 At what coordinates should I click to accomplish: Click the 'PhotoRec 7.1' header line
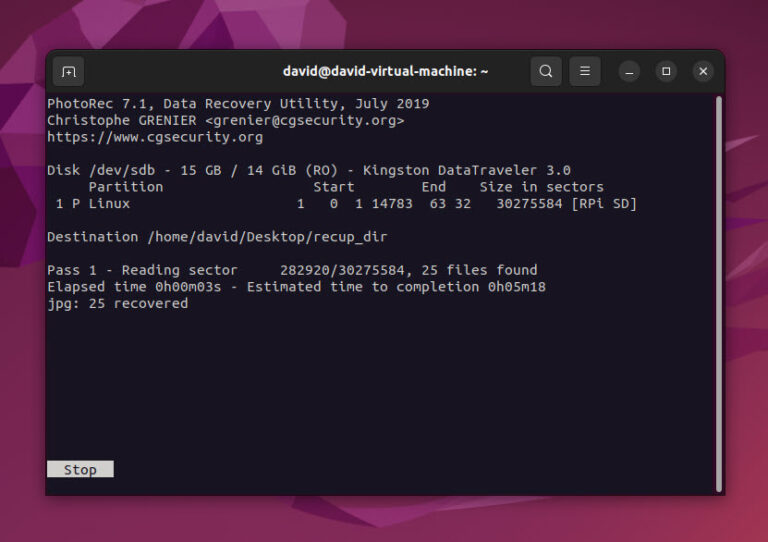tap(238, 104)
